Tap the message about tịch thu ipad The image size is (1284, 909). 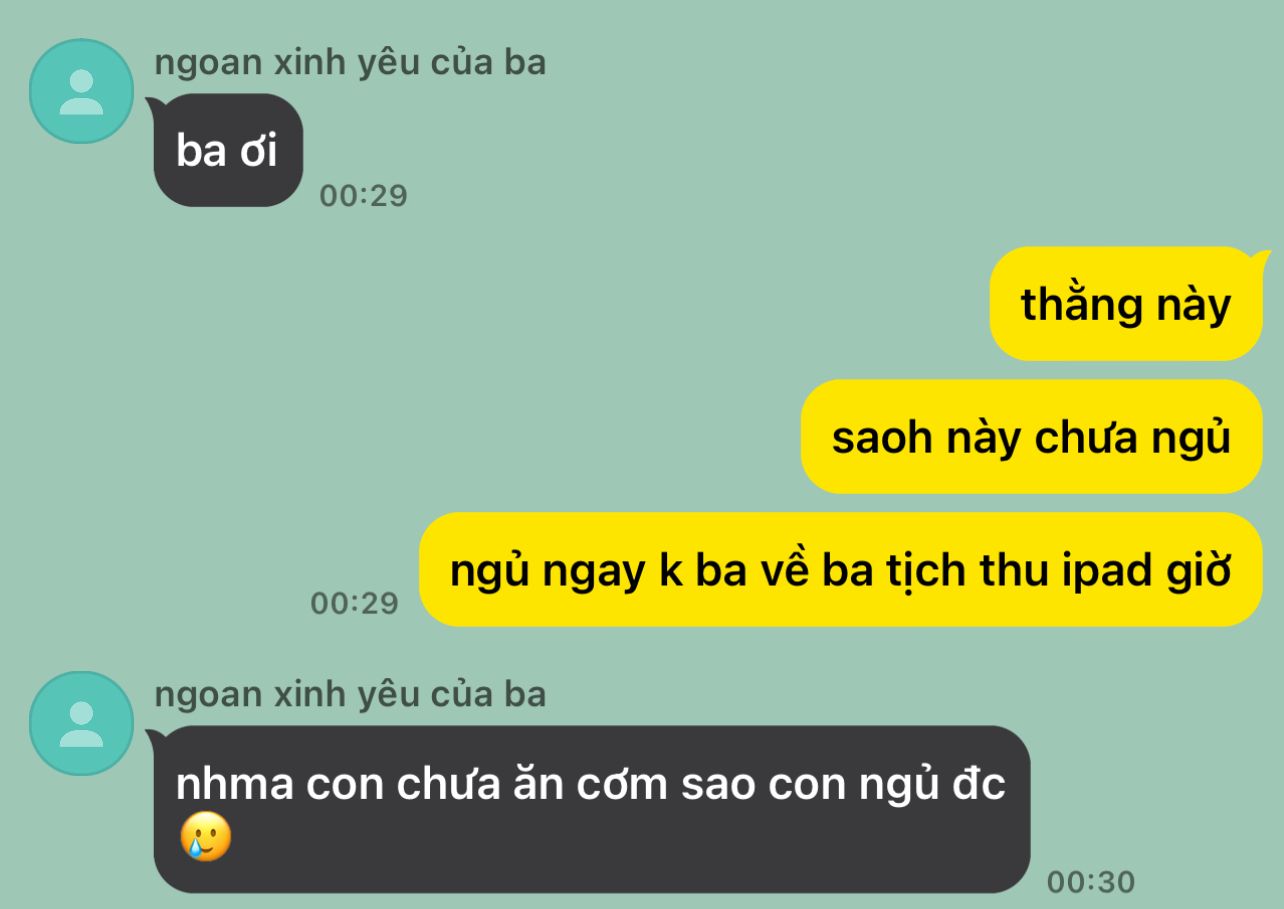click(840, 570)
